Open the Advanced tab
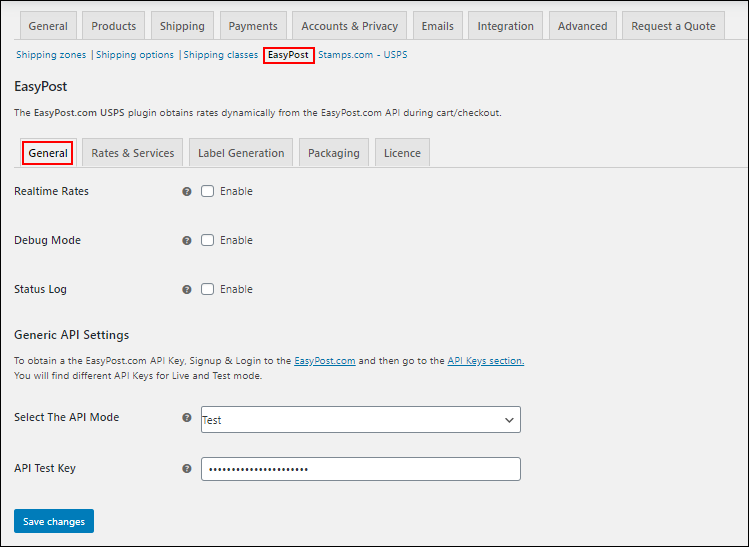This screenshot has height=547, width=749. 583,26
